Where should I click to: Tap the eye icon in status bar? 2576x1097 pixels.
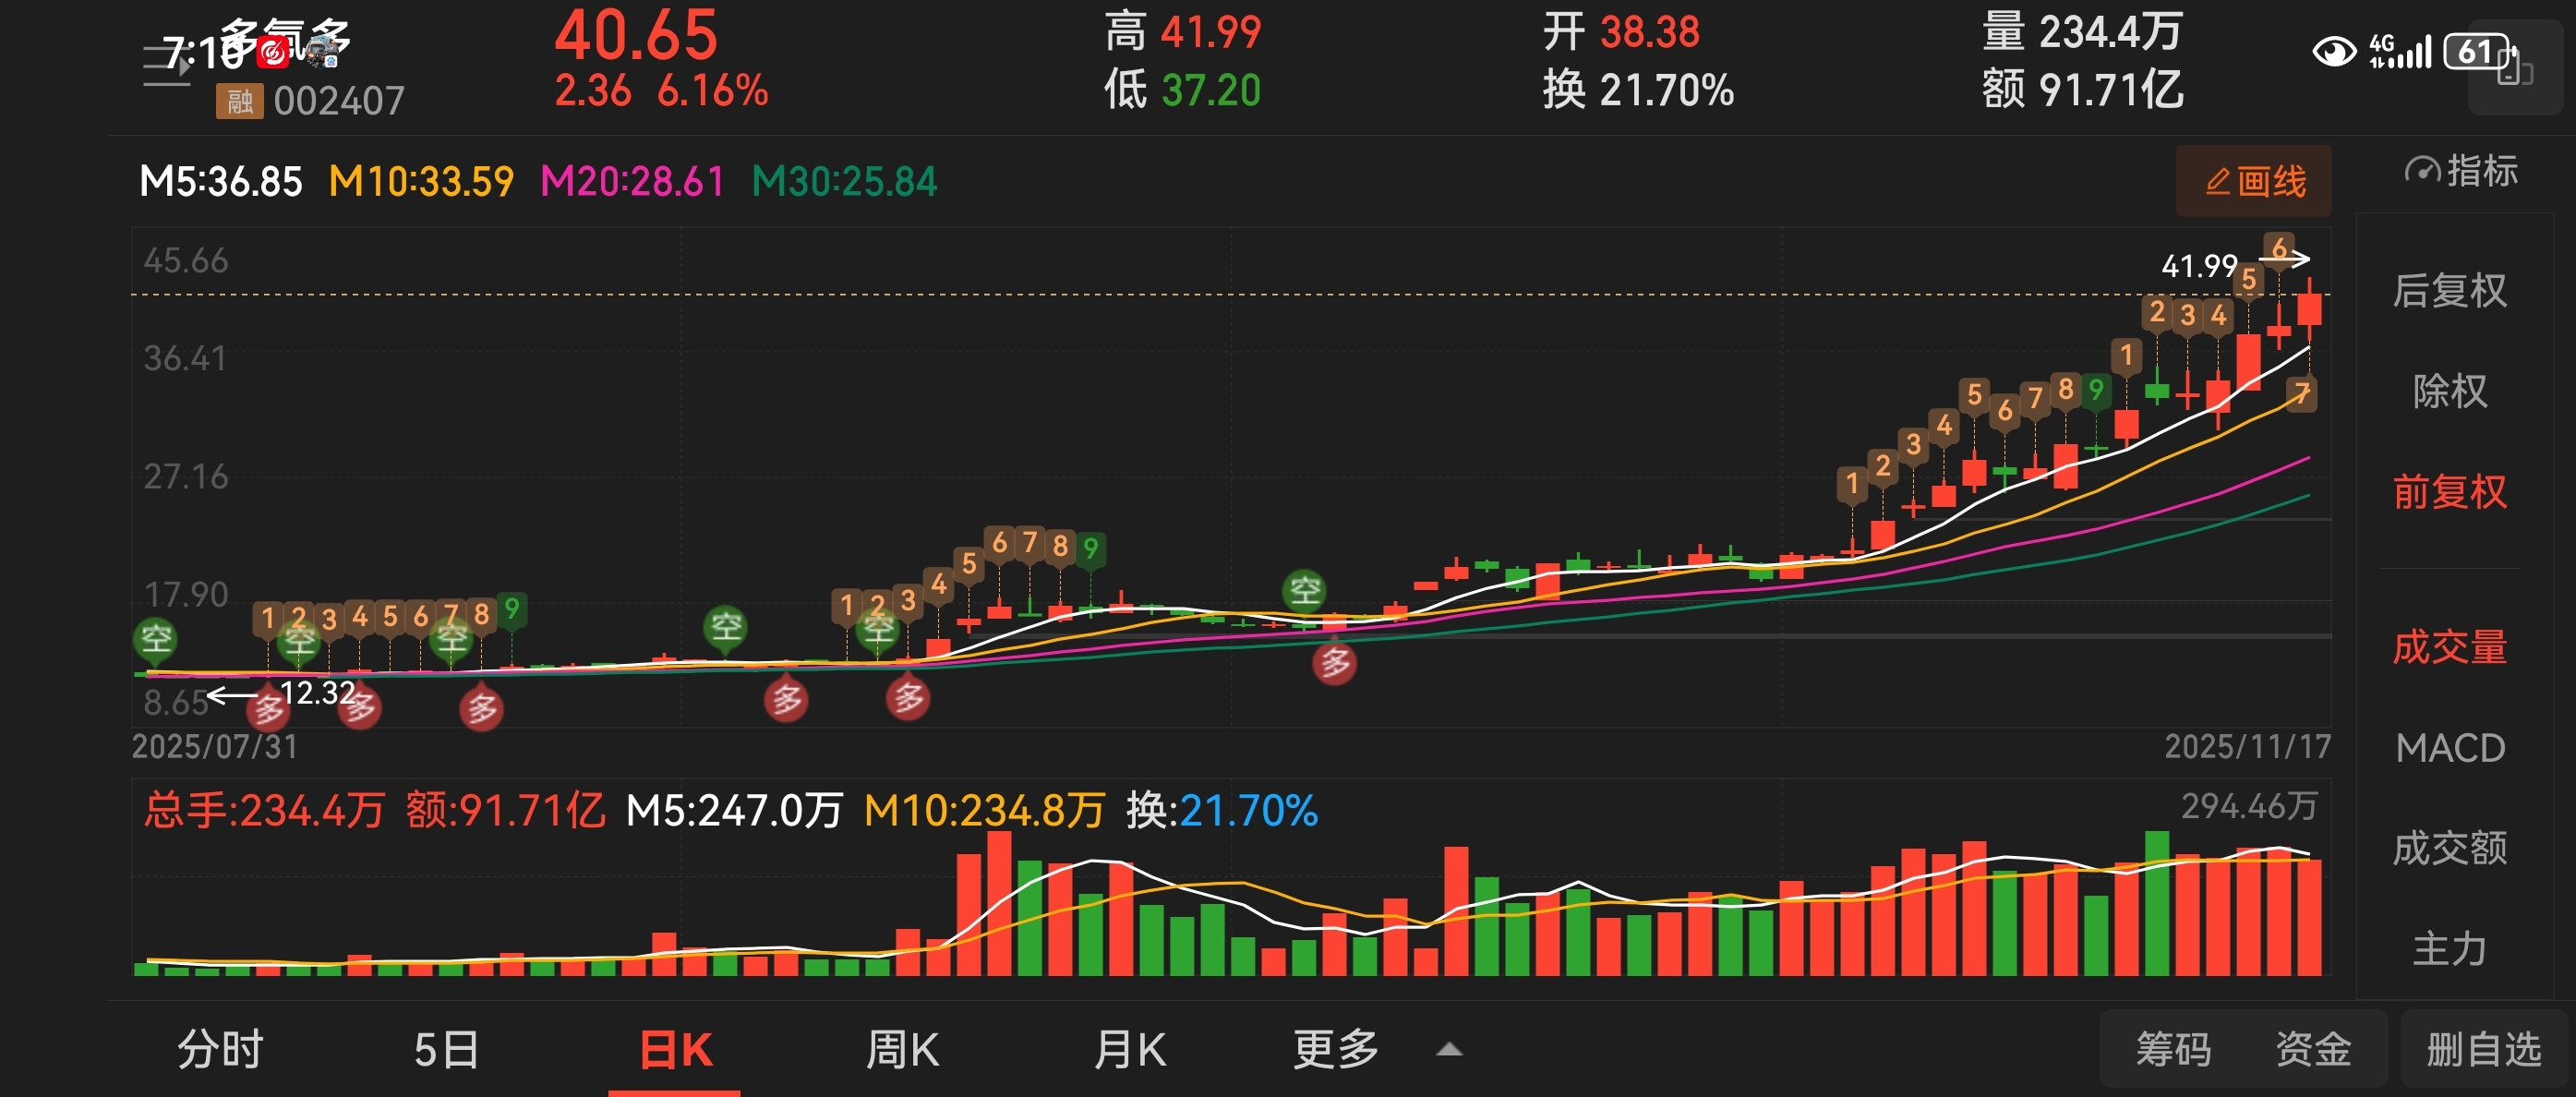point(2334,52)
